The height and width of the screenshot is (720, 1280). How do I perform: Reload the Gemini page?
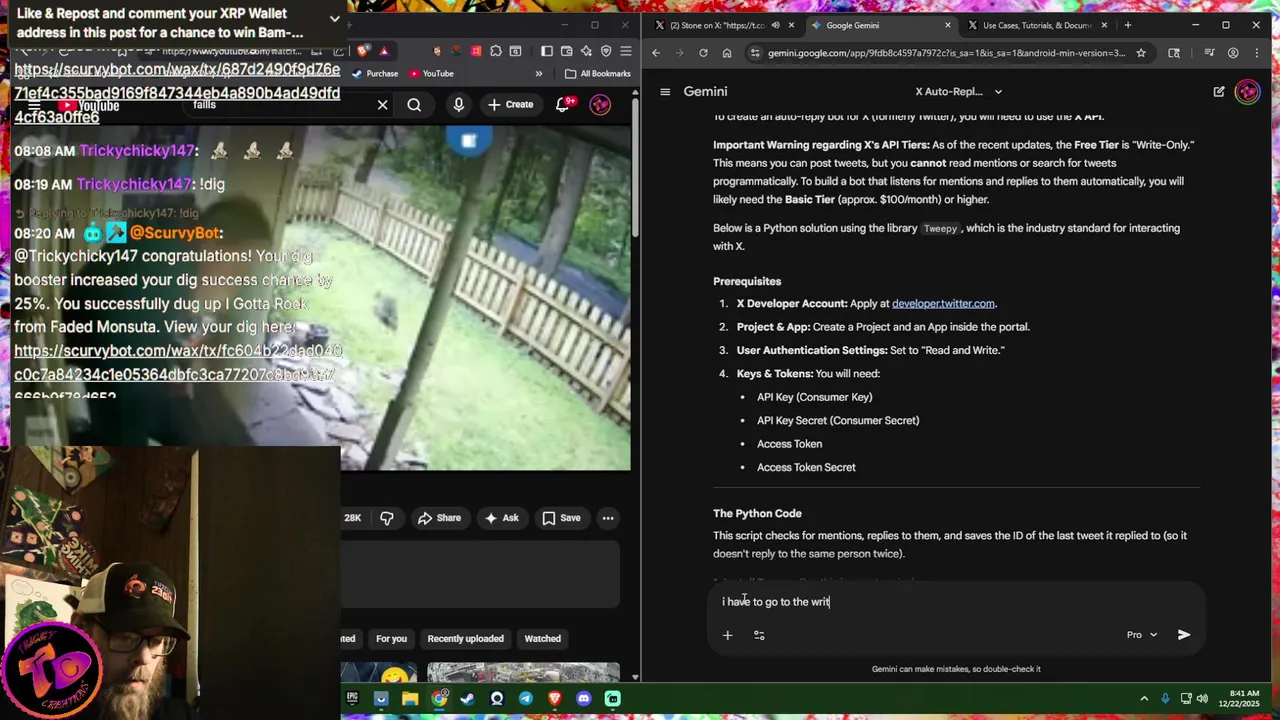[703, 53]
